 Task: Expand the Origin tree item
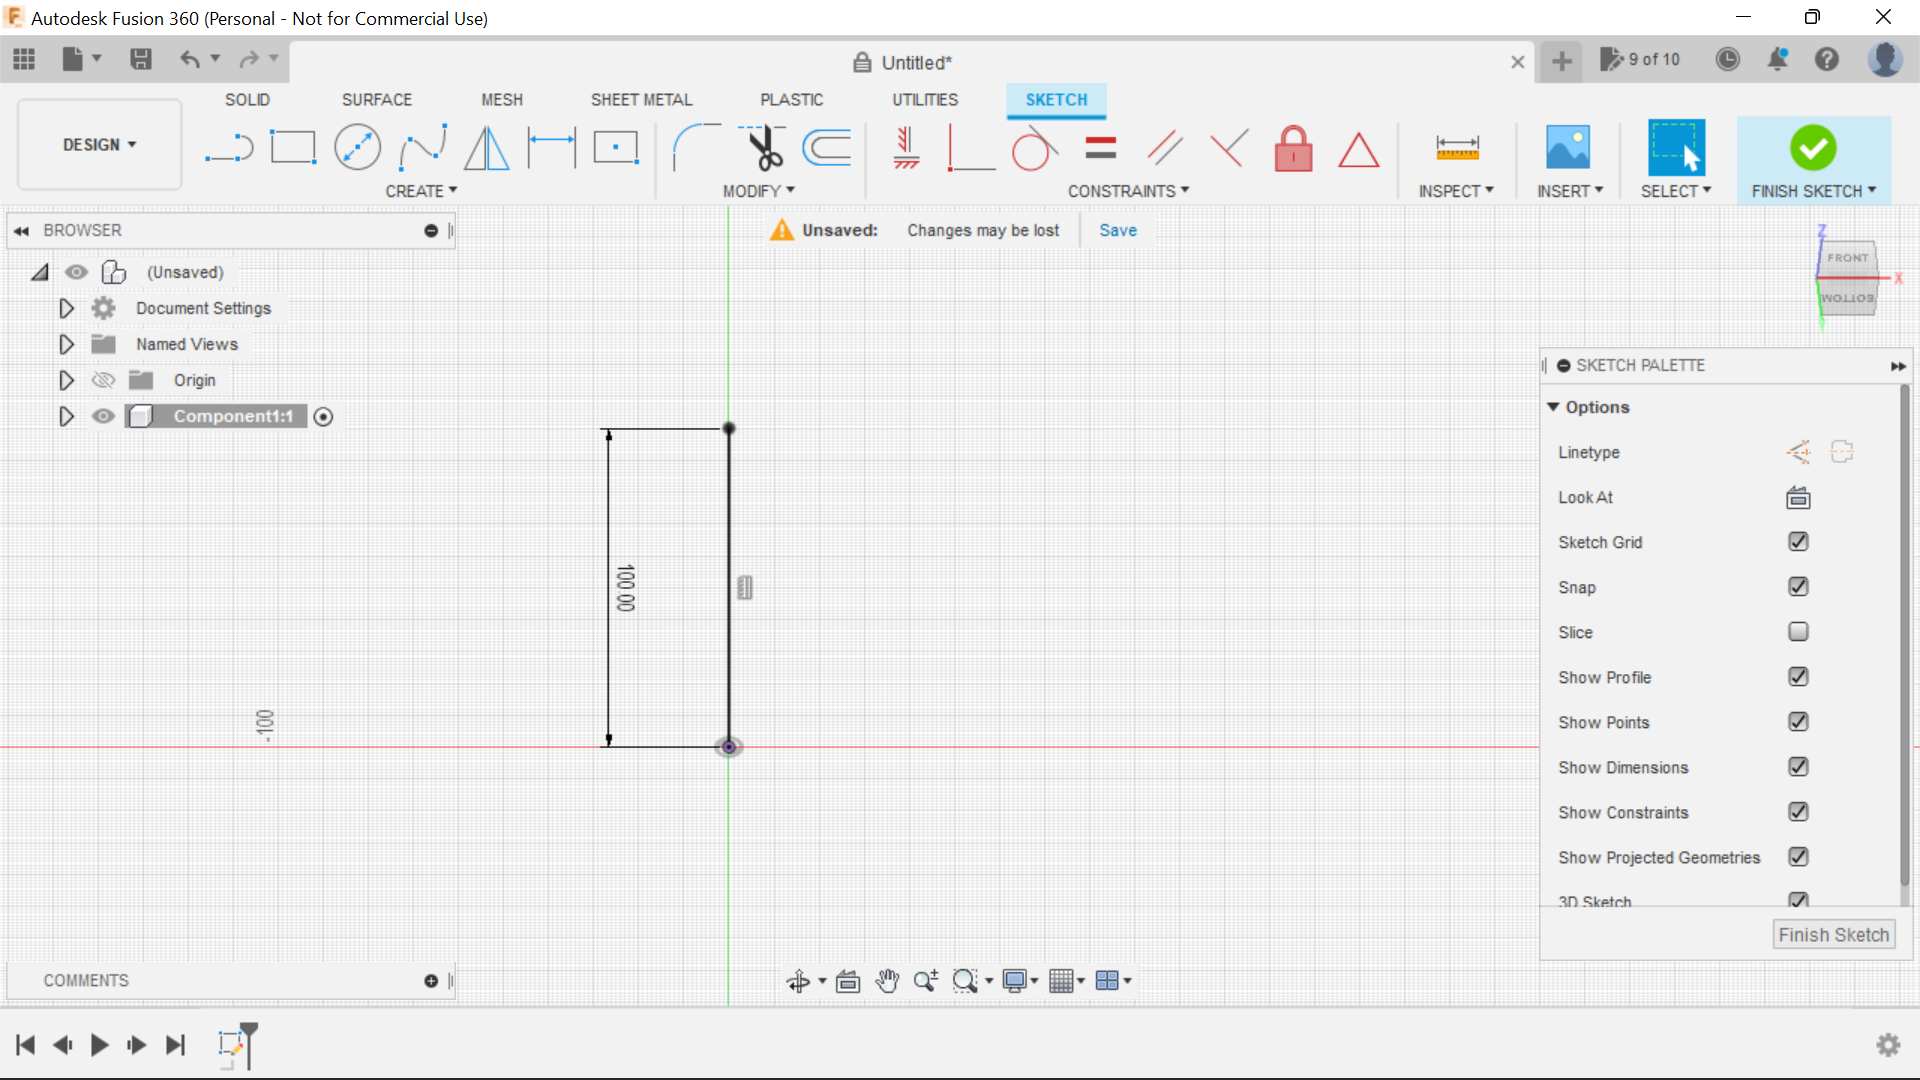coord(66,381)
